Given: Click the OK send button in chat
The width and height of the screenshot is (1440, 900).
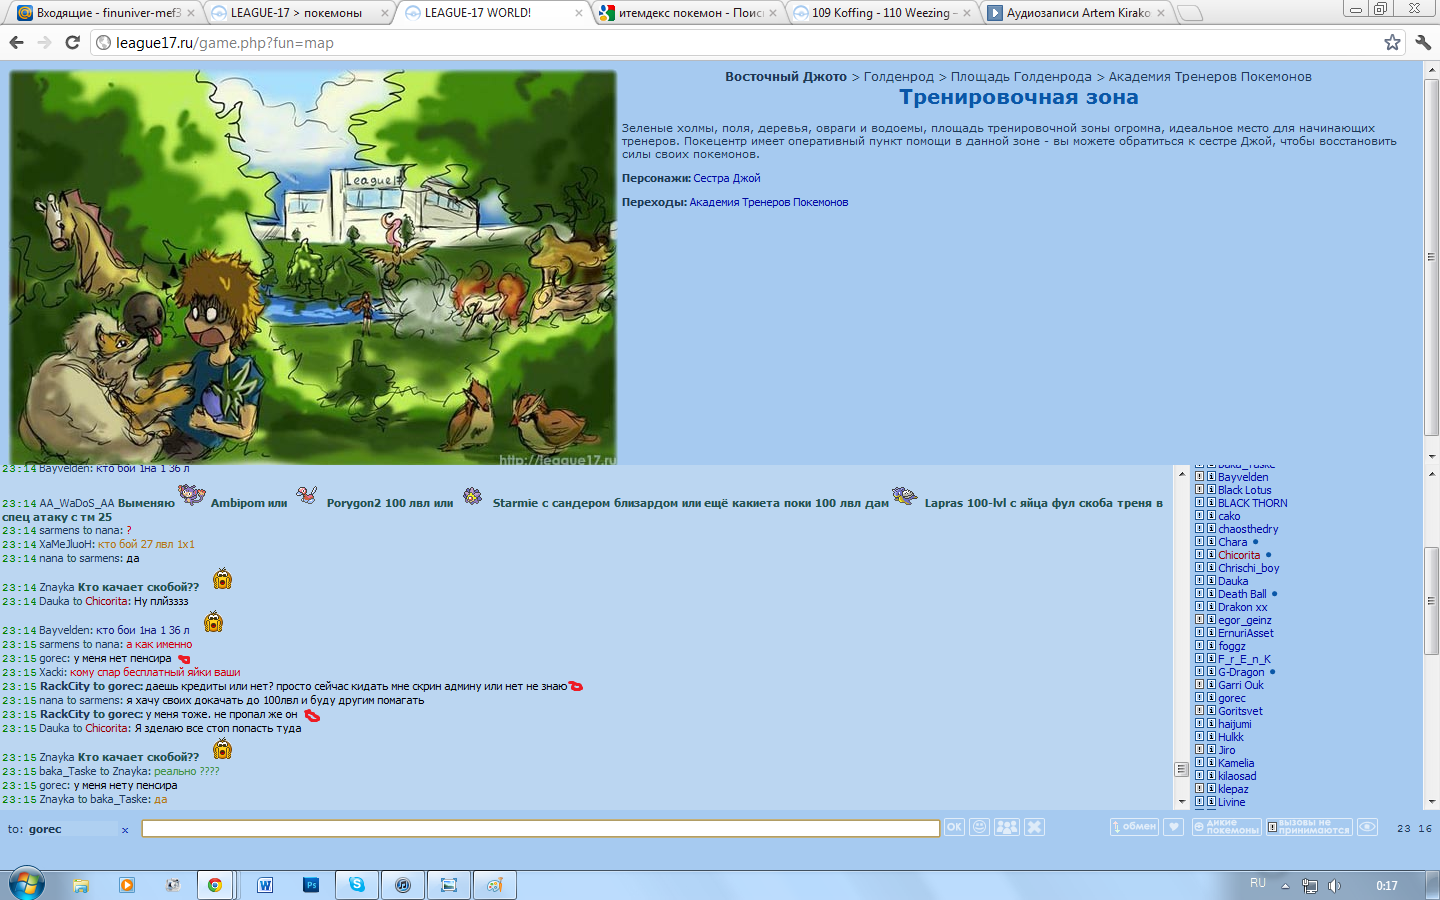Looking at the screenshot, I should click(954, 827).
